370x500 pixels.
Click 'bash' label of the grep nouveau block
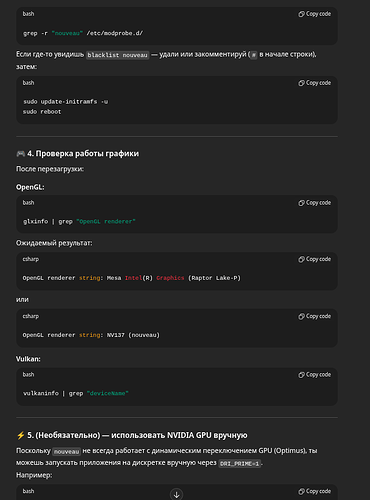tap(28, 14)
